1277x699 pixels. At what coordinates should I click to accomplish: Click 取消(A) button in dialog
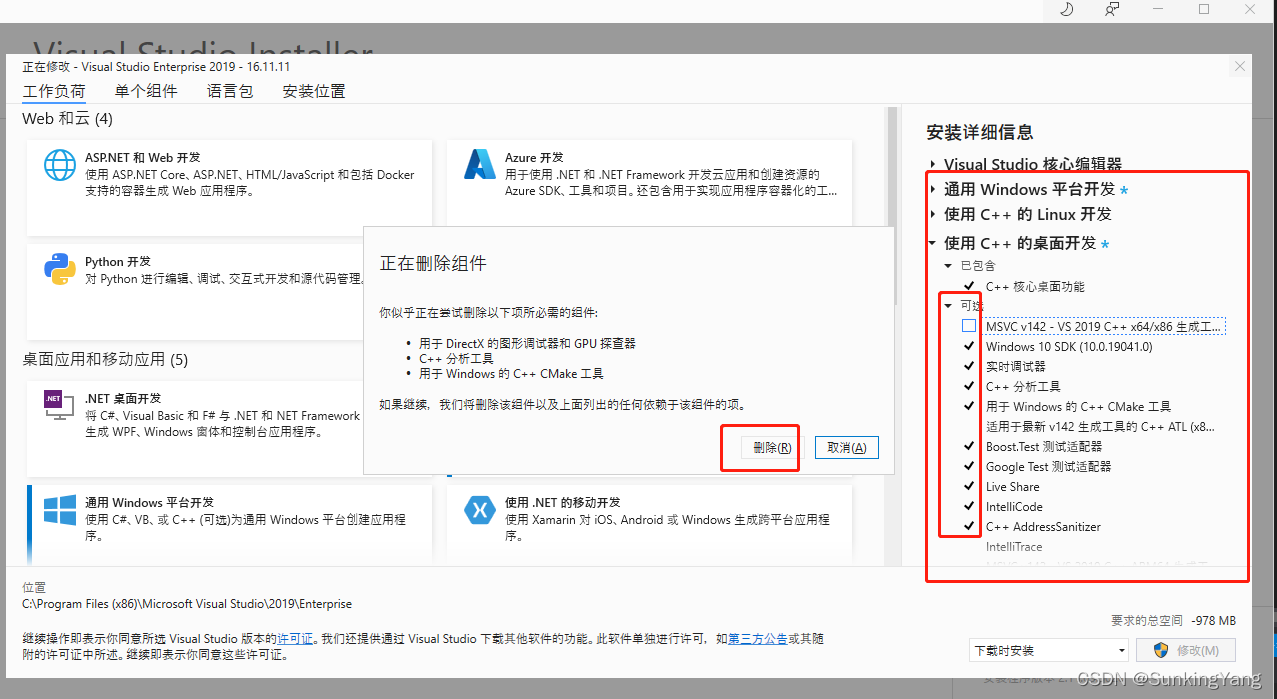[847, 447]
